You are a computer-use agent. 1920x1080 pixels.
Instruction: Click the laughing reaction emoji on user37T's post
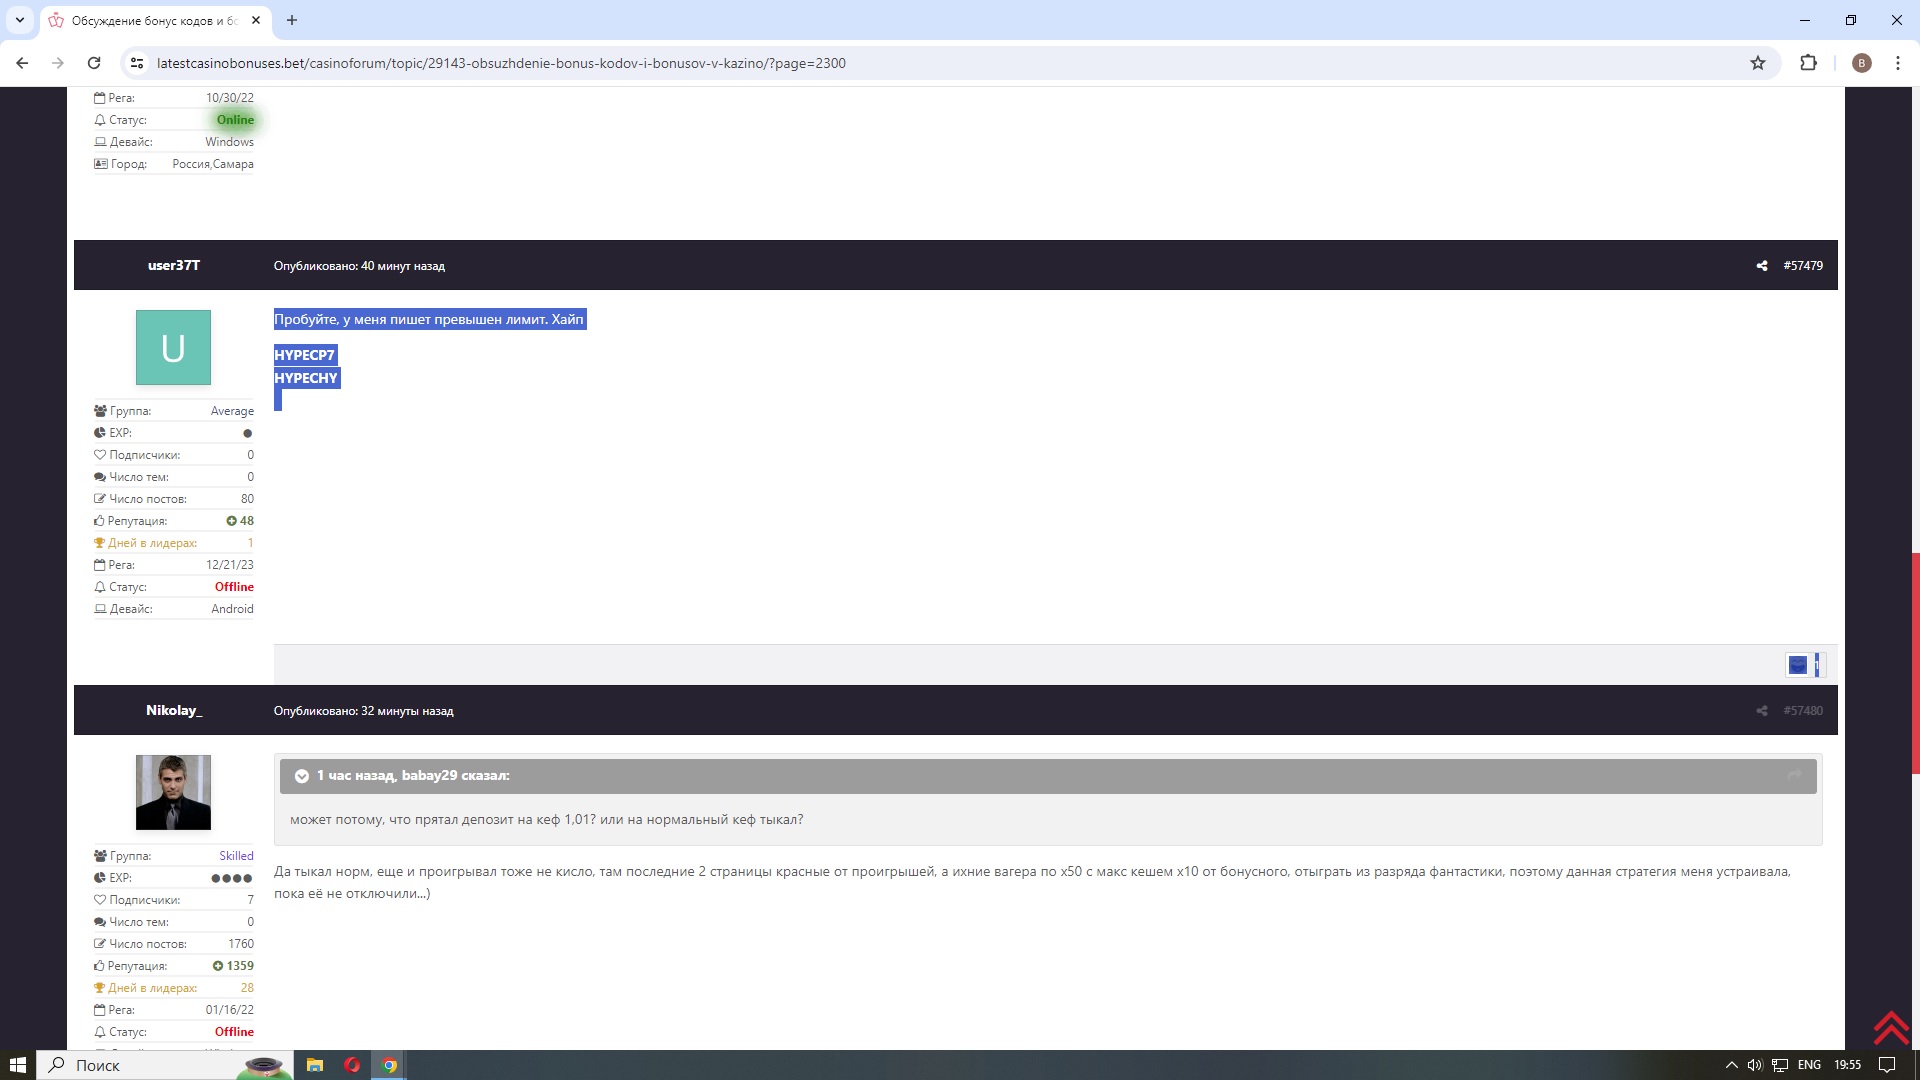pyautogui.click(x=1798, y=665)
